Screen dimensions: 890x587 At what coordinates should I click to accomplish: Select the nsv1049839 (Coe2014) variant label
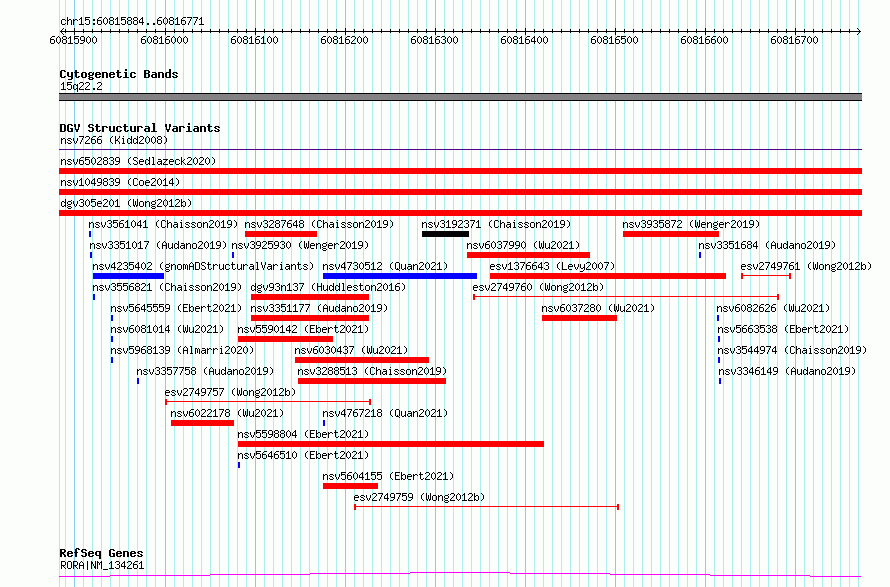tap(120, 182)
